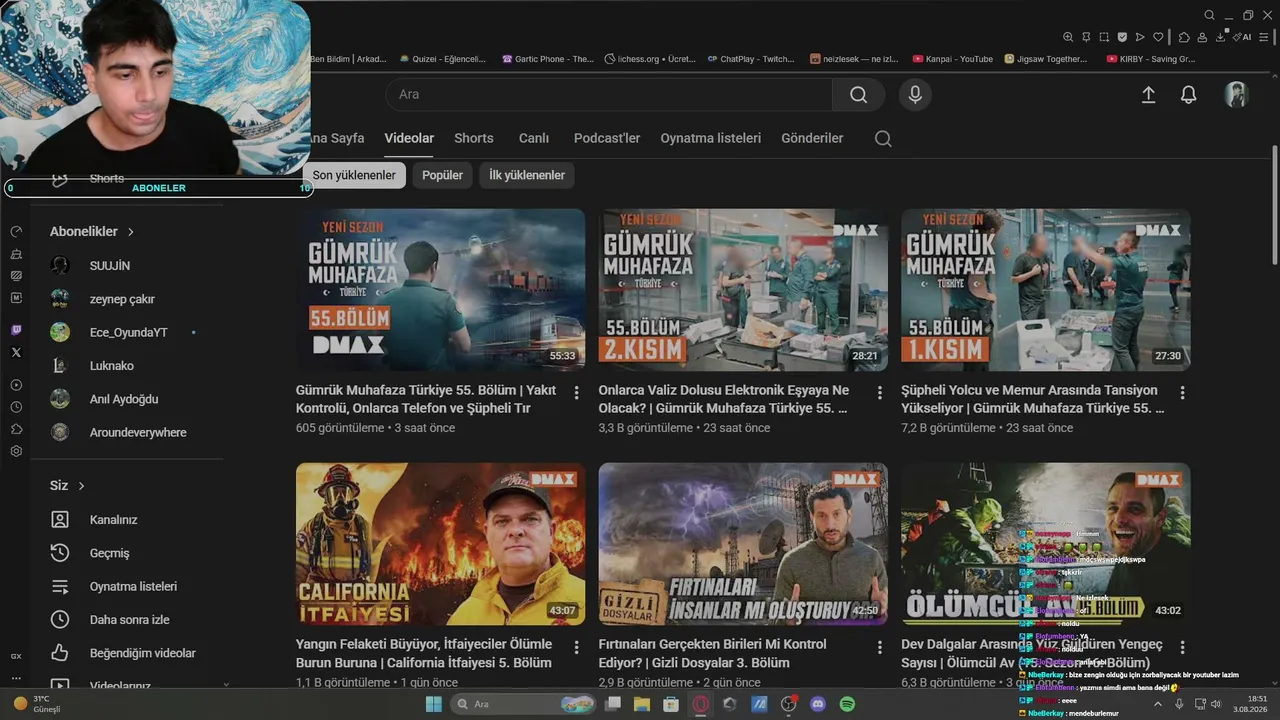Switch to the Canlı tab
The width and height of the screenshot is (1280, 720).
534,138
